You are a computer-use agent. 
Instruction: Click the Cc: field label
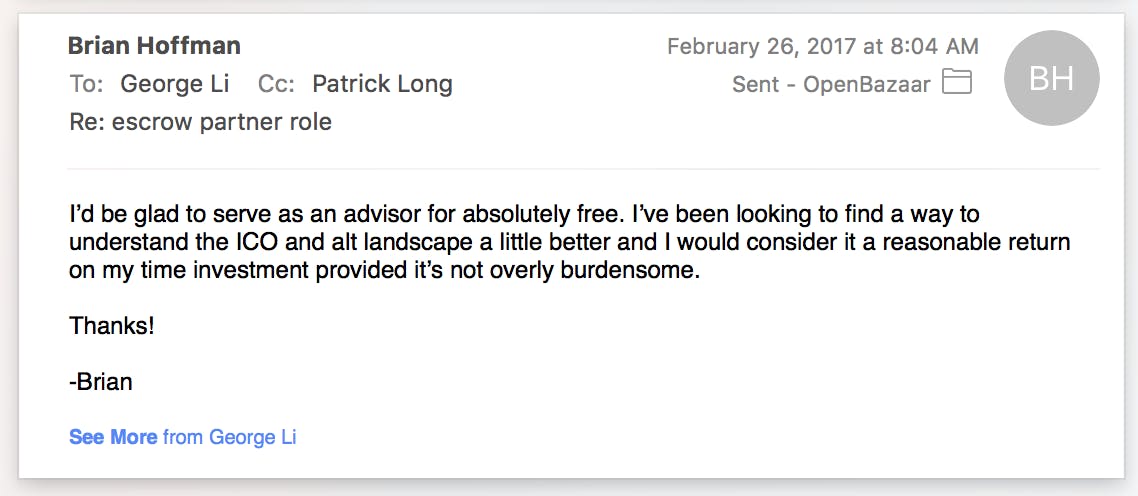[x=276, y=84]
